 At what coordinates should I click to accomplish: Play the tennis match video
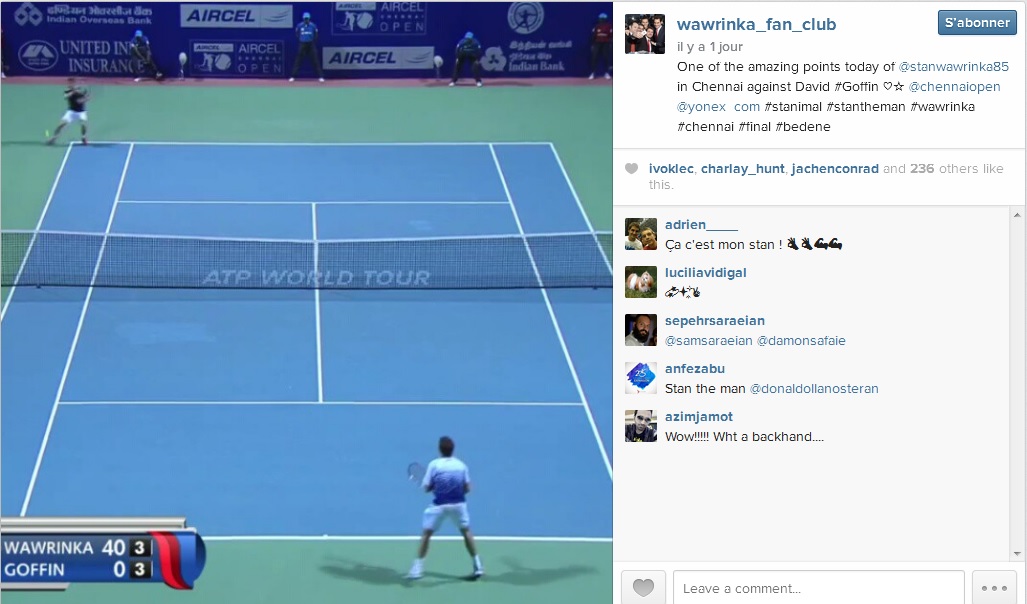pyautogui.click(x=307, y=302)
